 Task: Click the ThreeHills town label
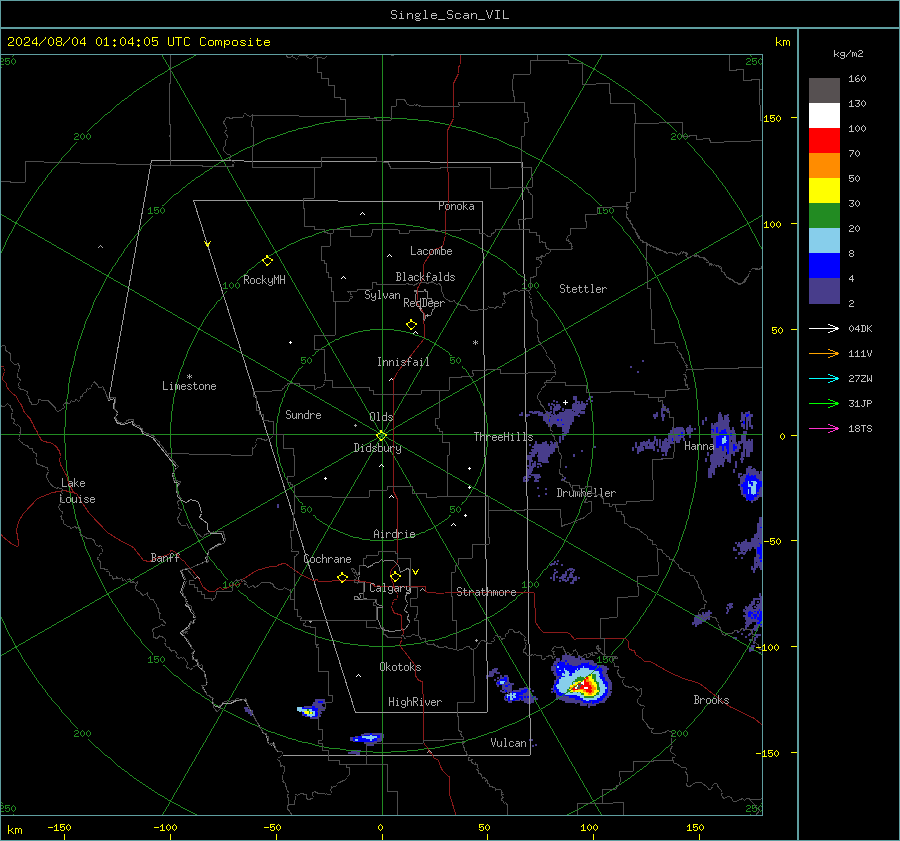(503, 437)
